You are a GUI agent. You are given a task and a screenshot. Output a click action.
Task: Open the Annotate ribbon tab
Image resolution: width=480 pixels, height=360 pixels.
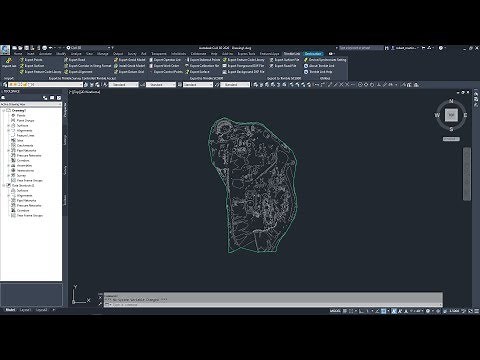pos(45,54)
